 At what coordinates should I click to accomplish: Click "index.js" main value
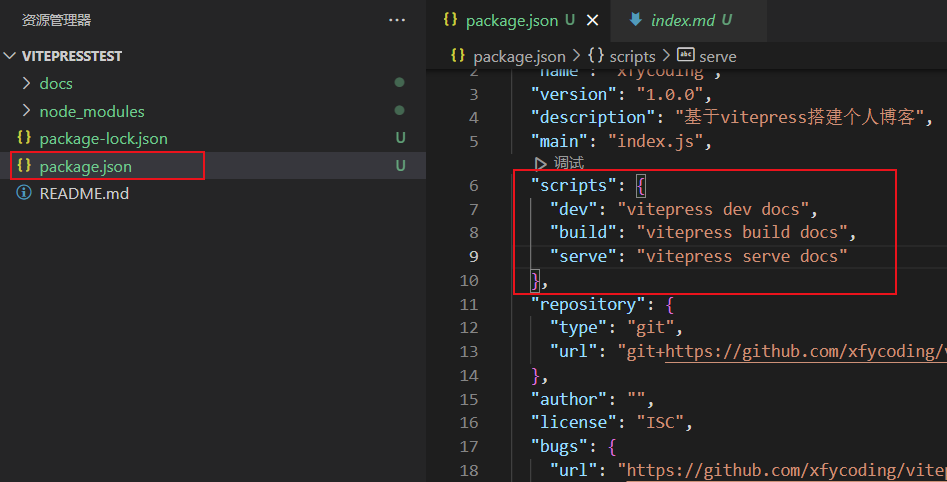656,141
